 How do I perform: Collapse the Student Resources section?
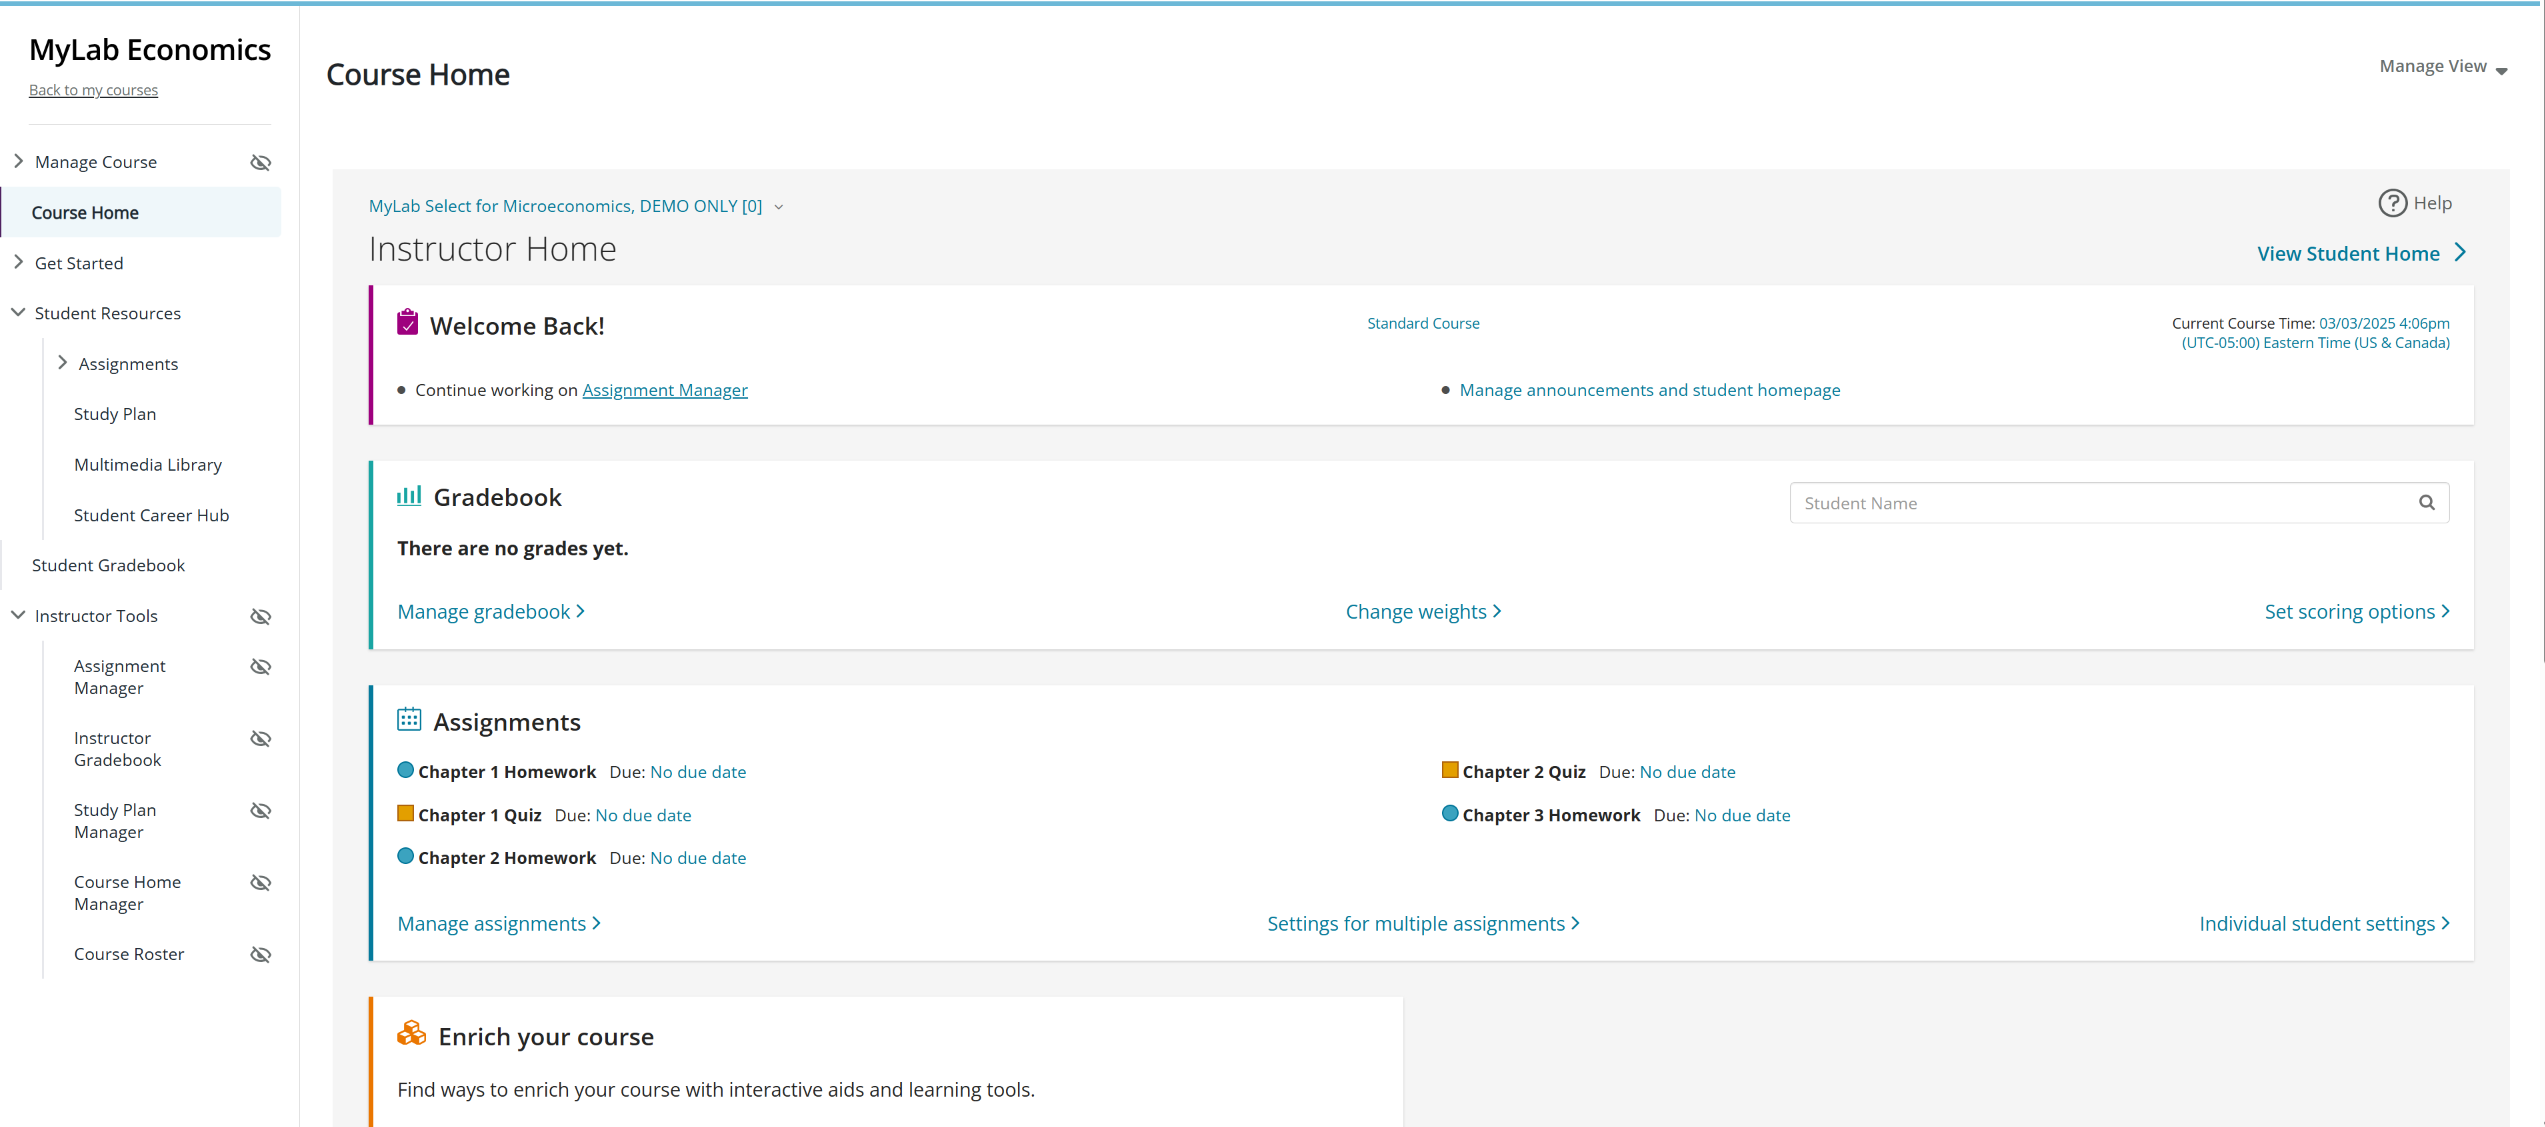click(x=19, y=312)
